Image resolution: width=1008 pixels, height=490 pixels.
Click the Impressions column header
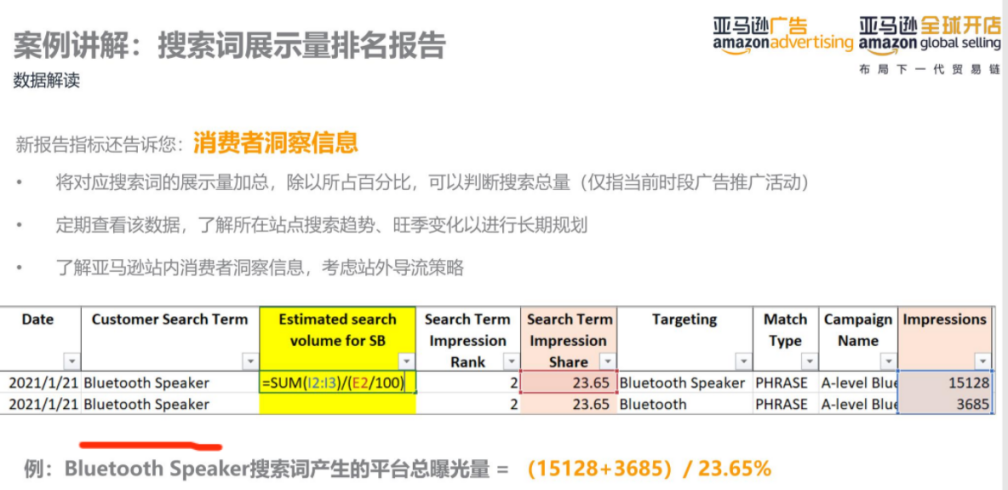(944, 338)
